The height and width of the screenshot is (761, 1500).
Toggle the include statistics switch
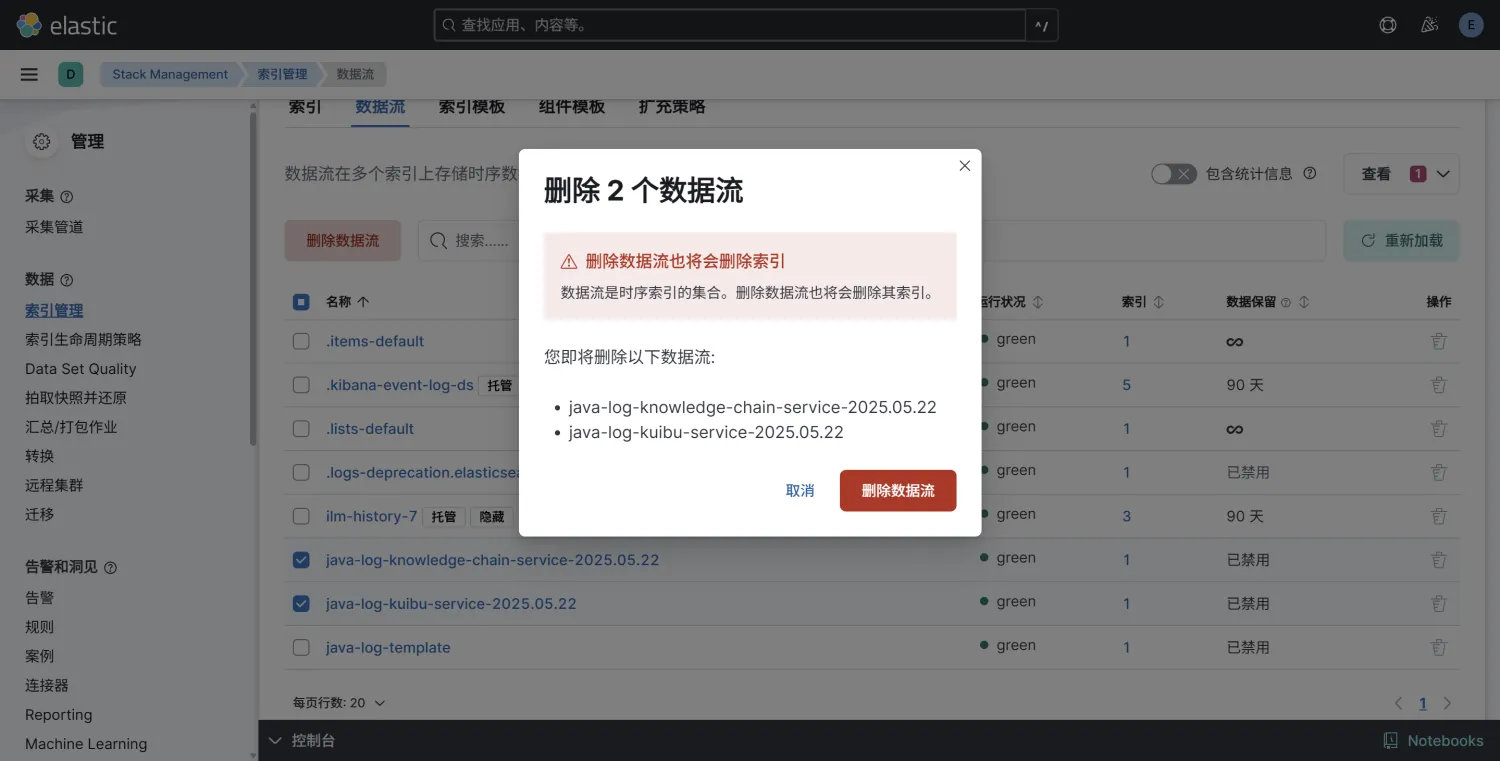tap(1173, 174)
